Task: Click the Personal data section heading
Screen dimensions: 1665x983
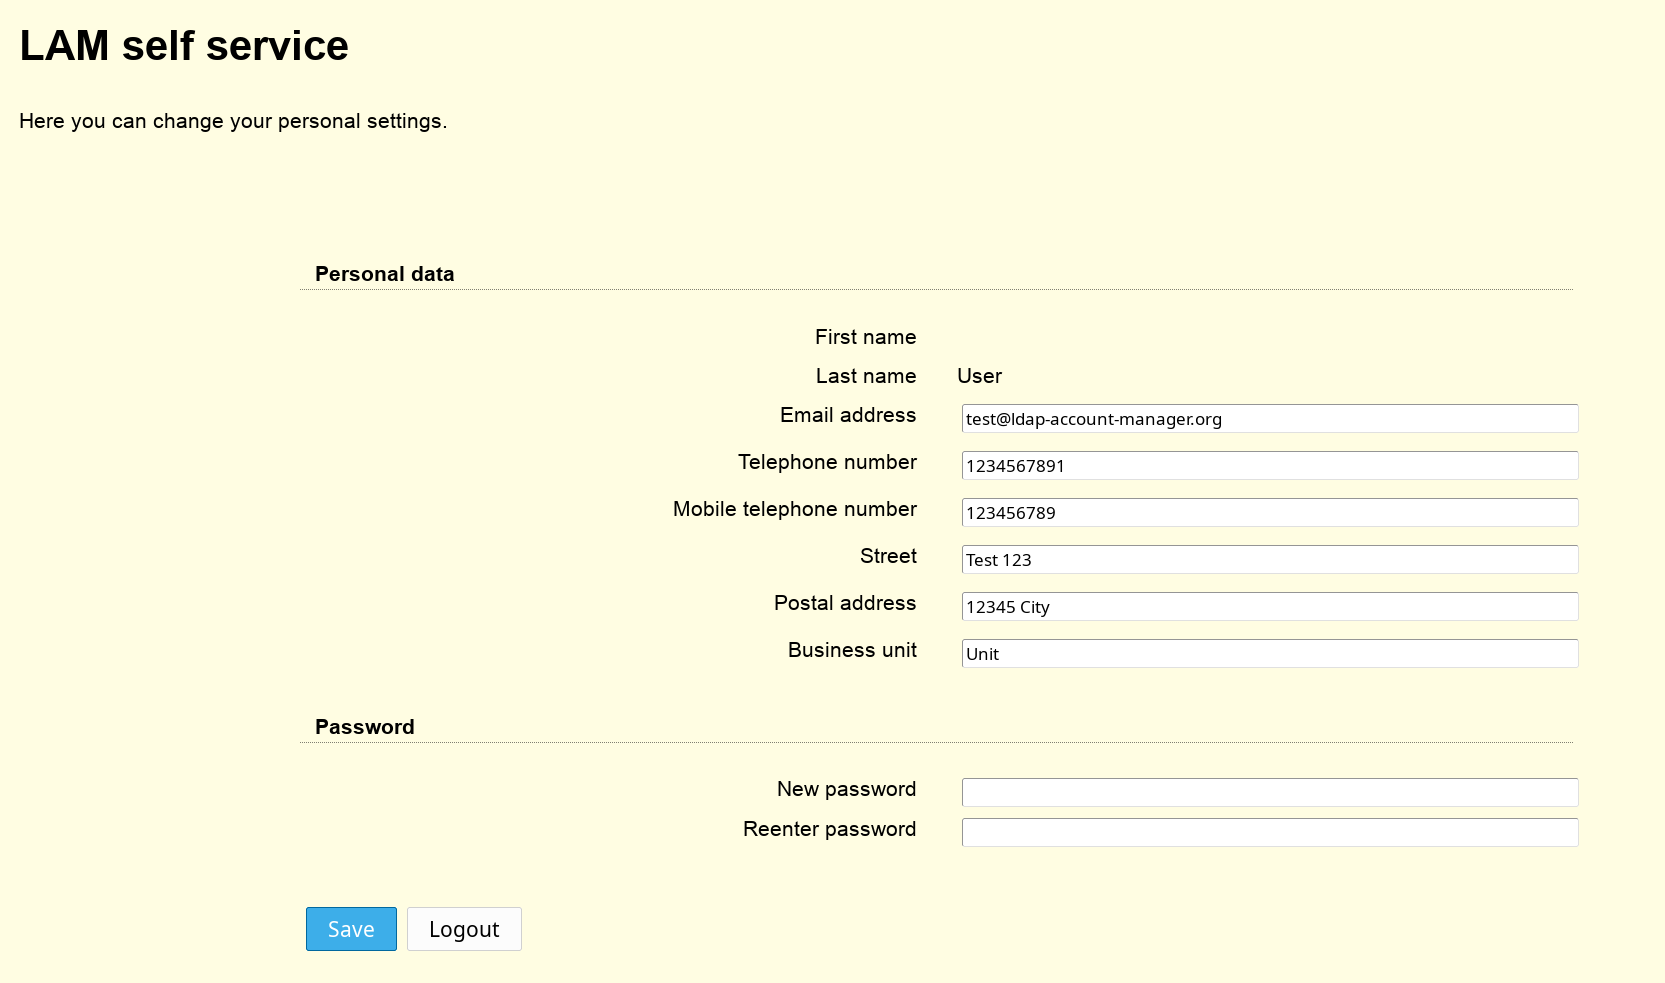Action: click(384, 274)
